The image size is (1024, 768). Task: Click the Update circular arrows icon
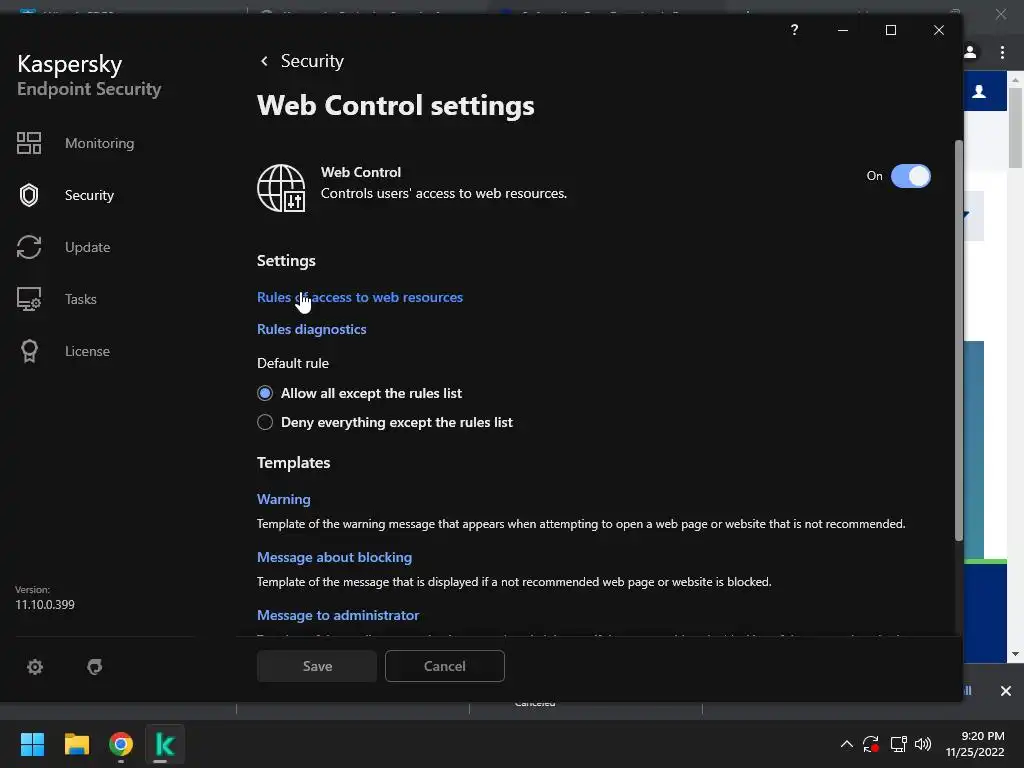point(29,247)
